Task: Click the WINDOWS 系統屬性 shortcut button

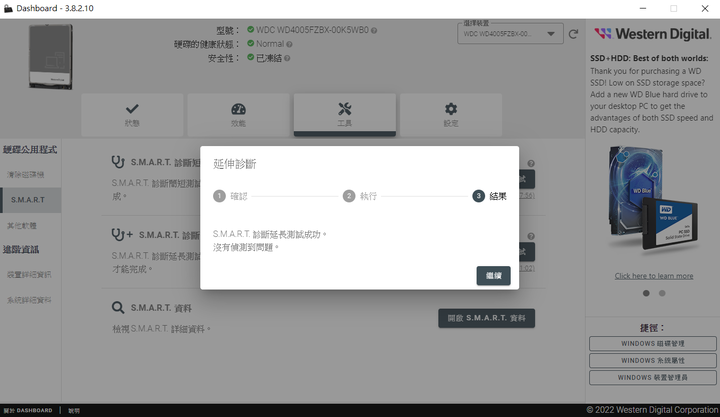Action: coord(652,361)
